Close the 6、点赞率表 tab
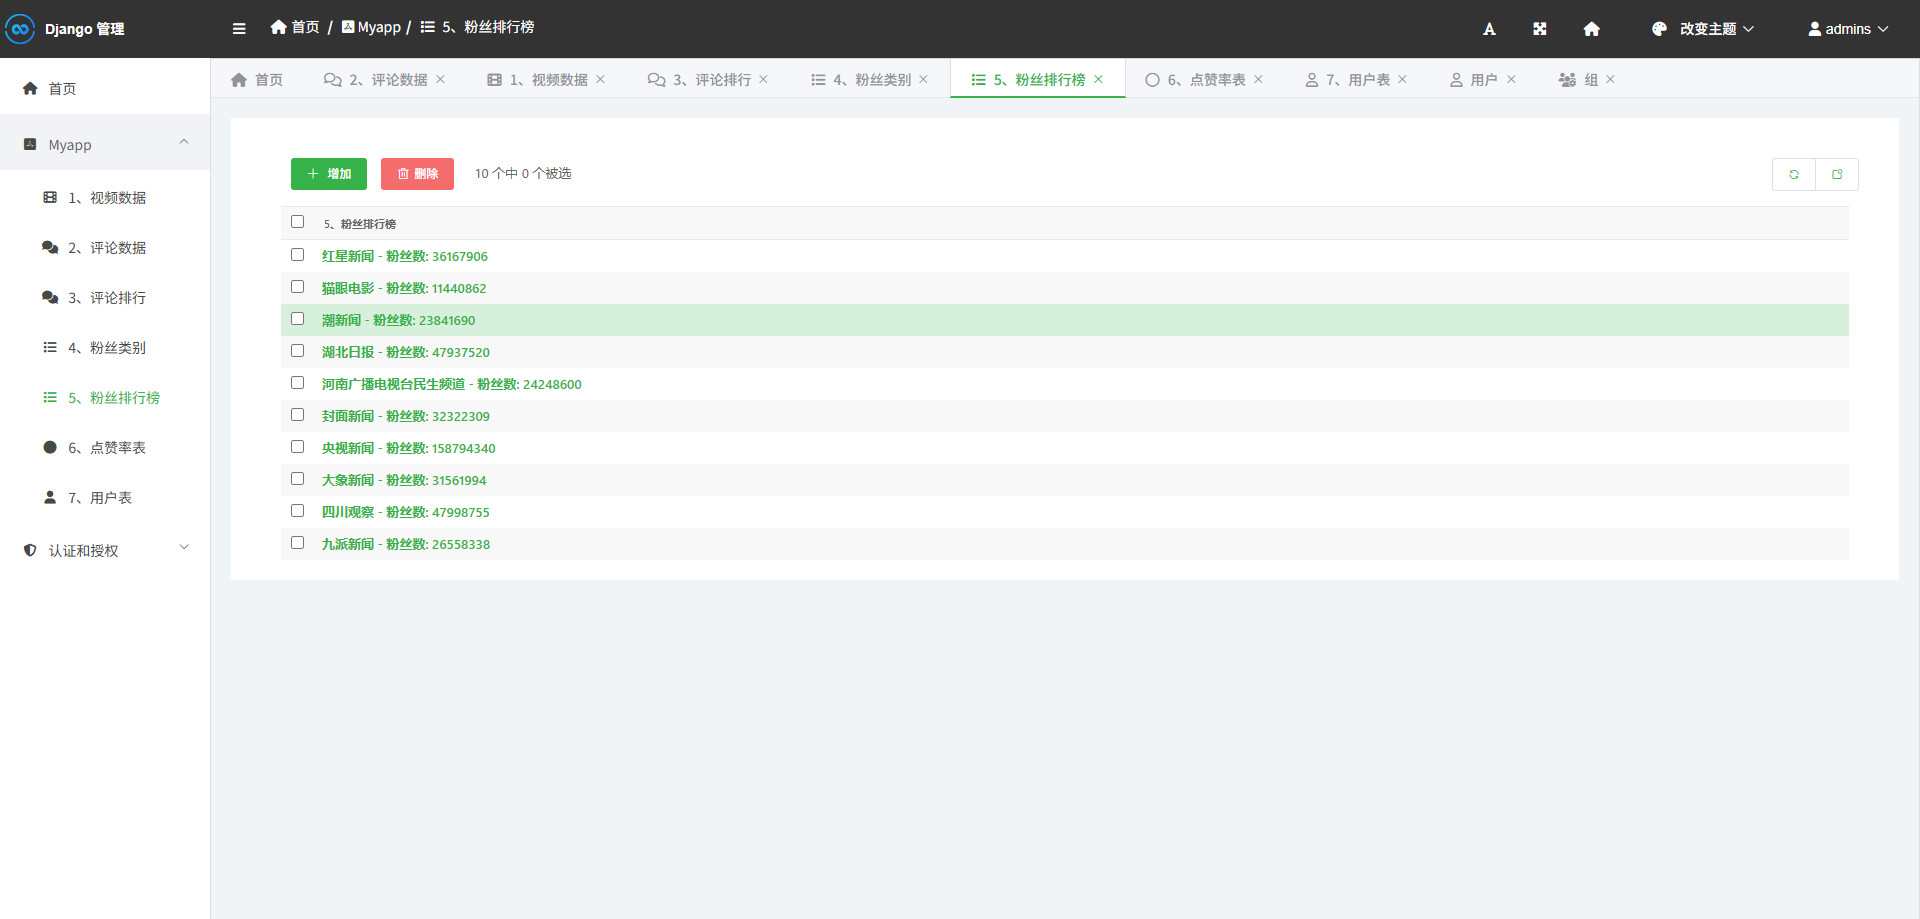This screenshot has width=1920, height=919. point(1258,79)
